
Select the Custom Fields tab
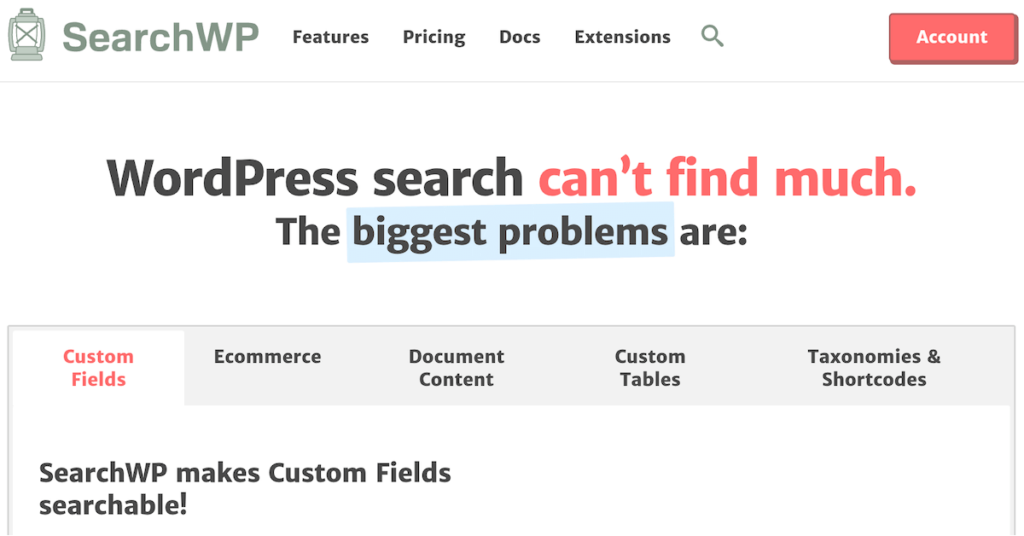coord(98,368)
